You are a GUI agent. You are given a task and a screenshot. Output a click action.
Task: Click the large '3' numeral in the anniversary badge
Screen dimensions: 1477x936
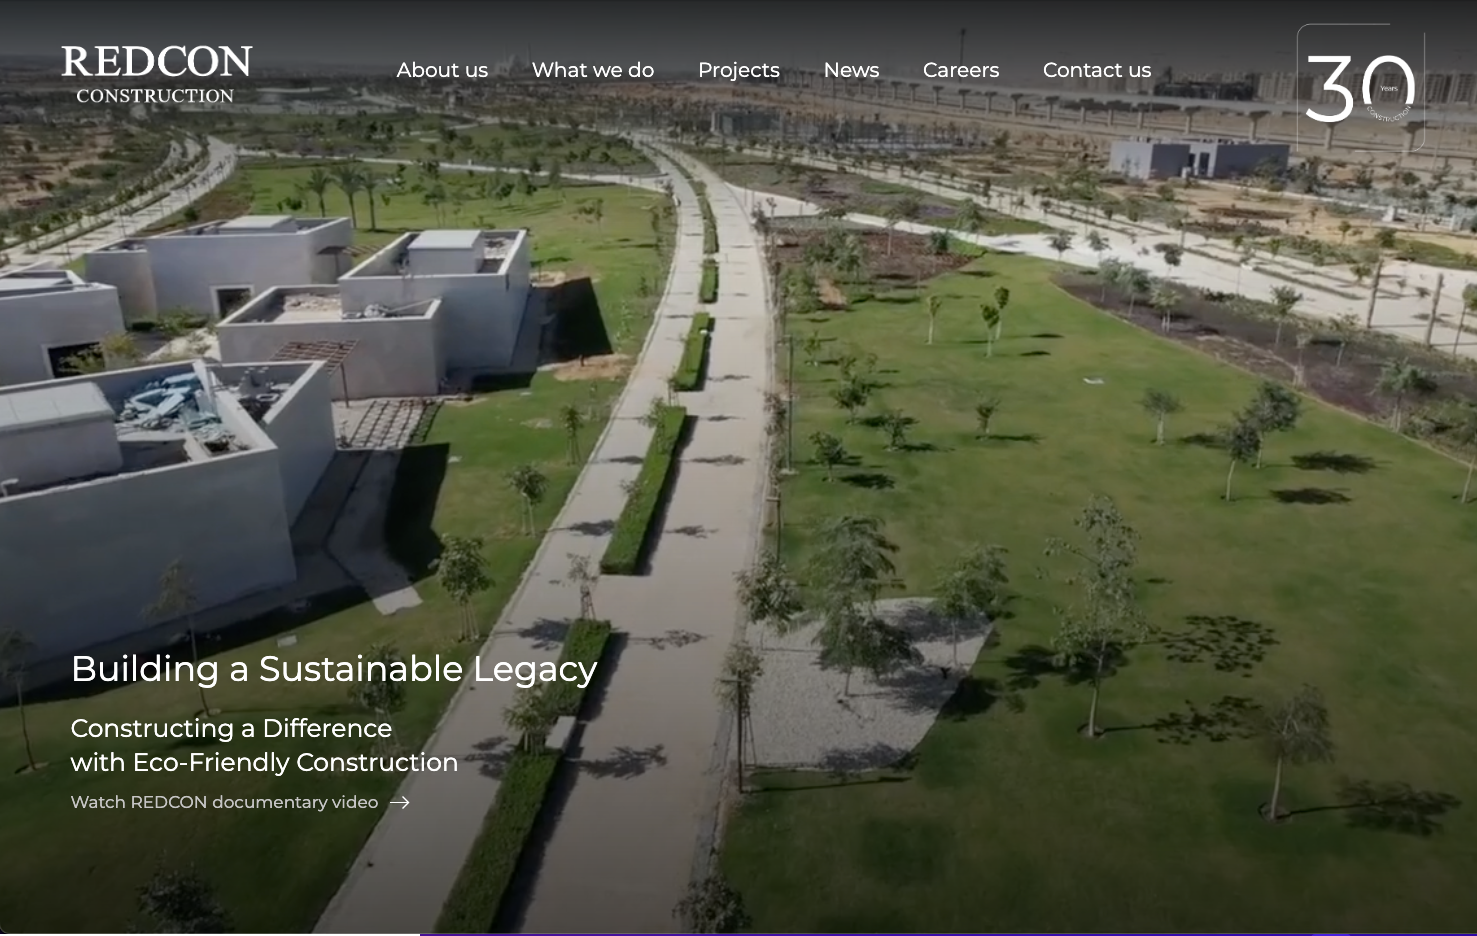(1328, 89)
